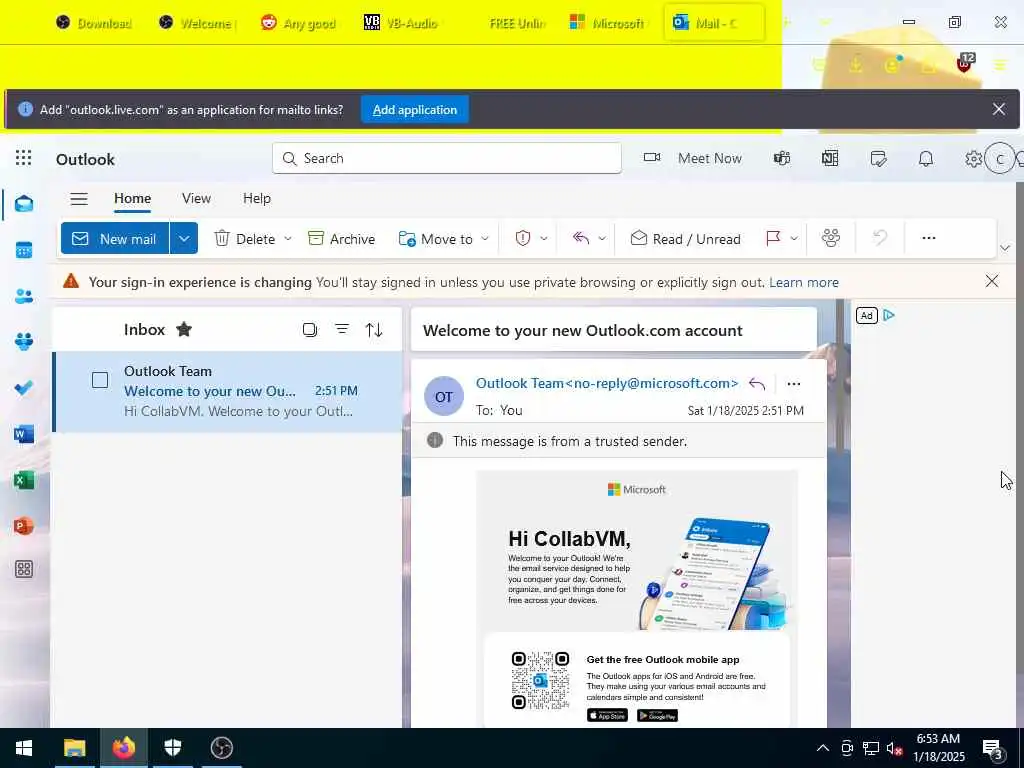1024x768 pixels.
Task: Switch to the Home ribbon tab
Action: tap(133, 199)
